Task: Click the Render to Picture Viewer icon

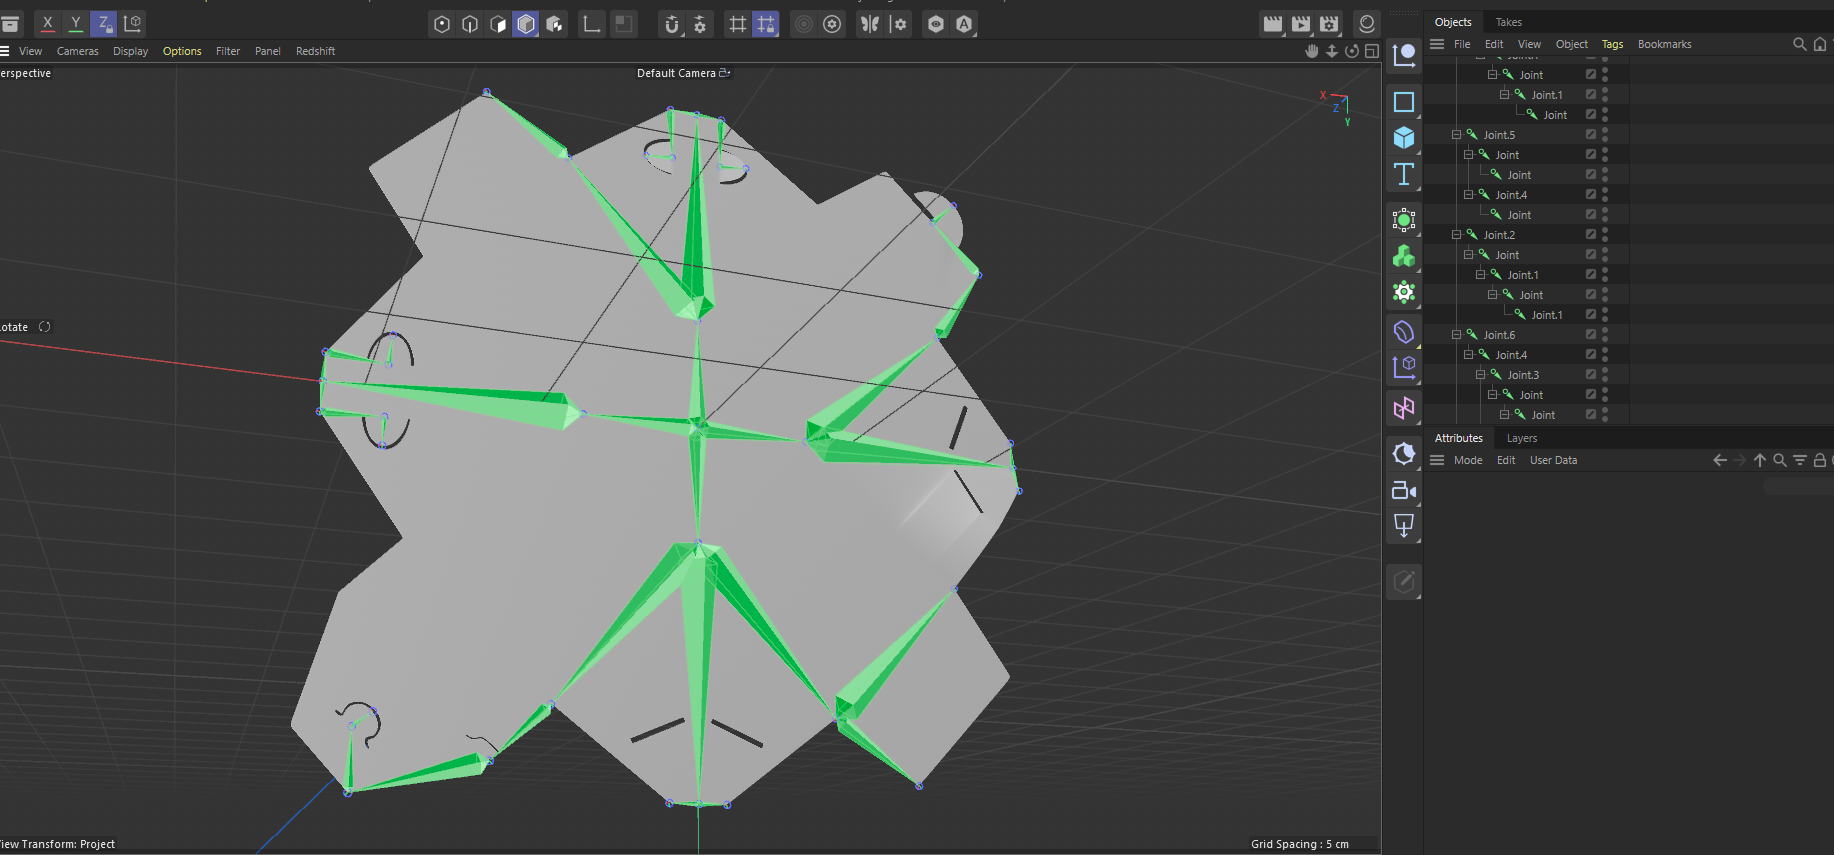Action: (x=1301, y=24)
